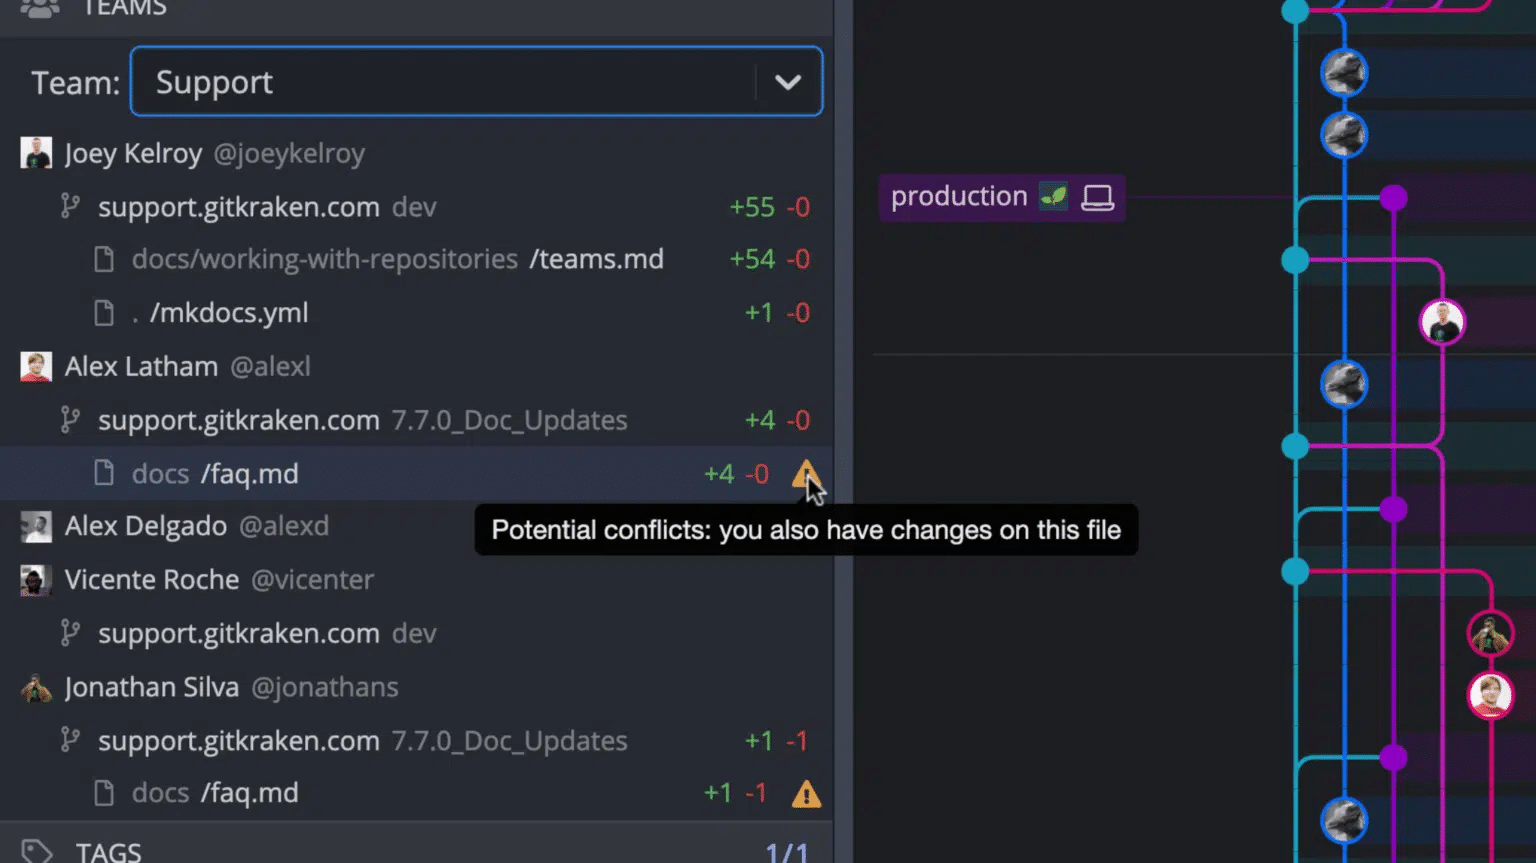Click a teal commit node on the graph
This screenshot has width=1536, height=863.
coord(1295,260)
